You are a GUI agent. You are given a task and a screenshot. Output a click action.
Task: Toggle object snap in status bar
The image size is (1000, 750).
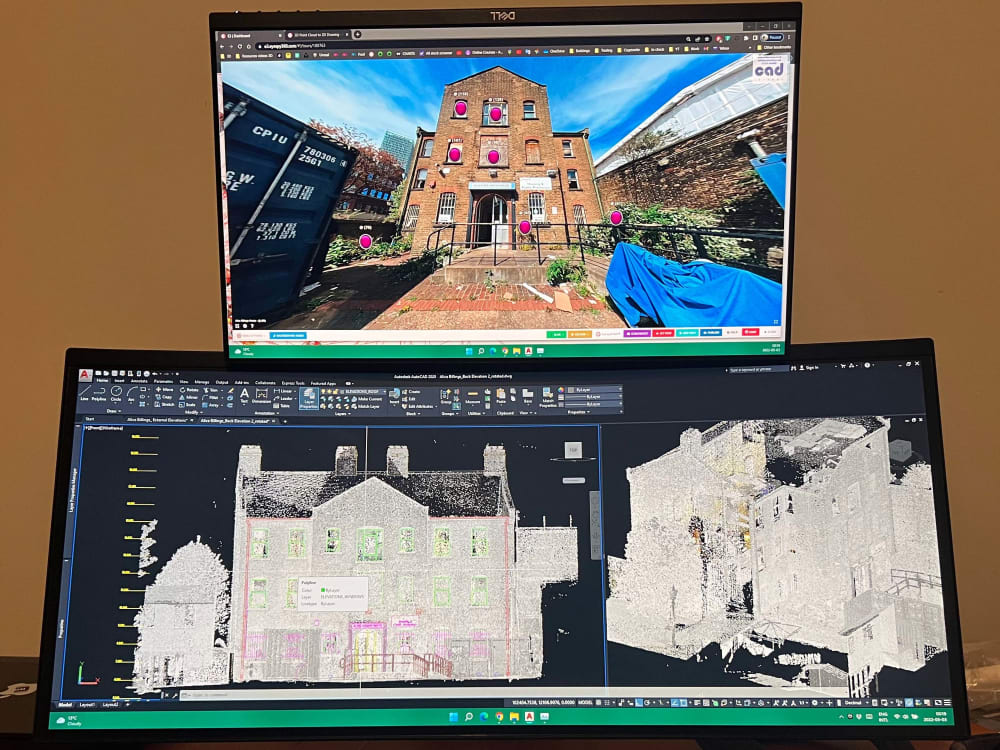point(683,702)
